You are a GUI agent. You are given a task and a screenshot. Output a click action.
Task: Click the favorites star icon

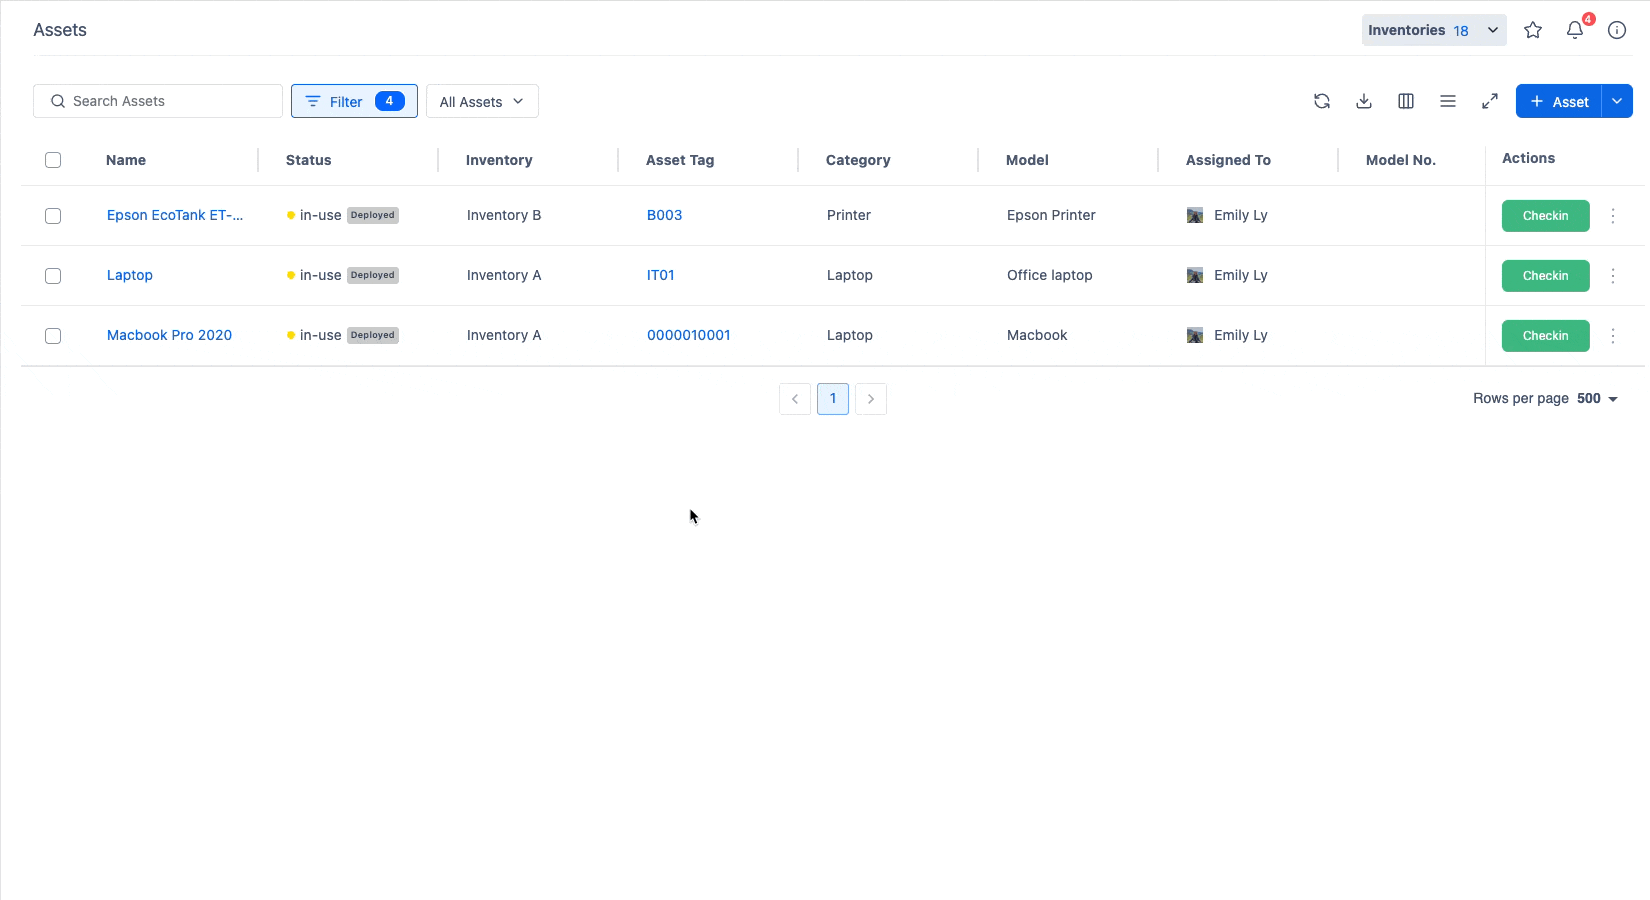pyautogui.click(x=1532, y=30)
